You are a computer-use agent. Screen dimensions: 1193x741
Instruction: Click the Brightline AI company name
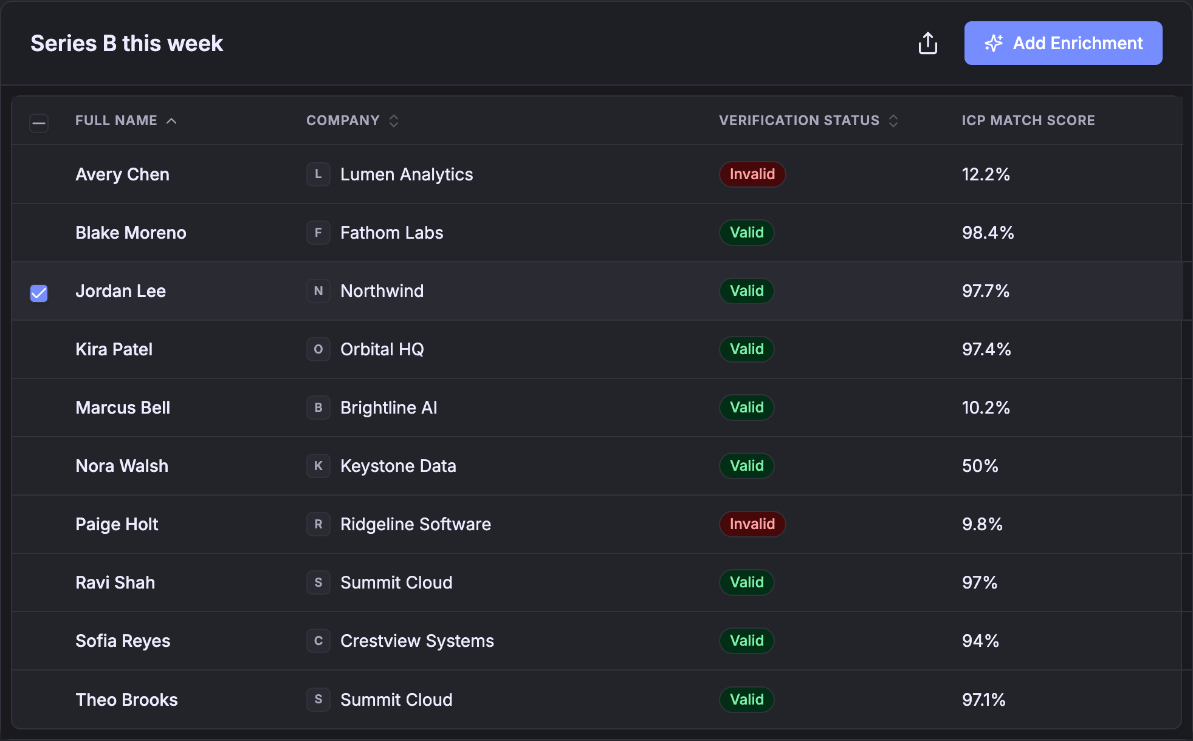(388, 408)
